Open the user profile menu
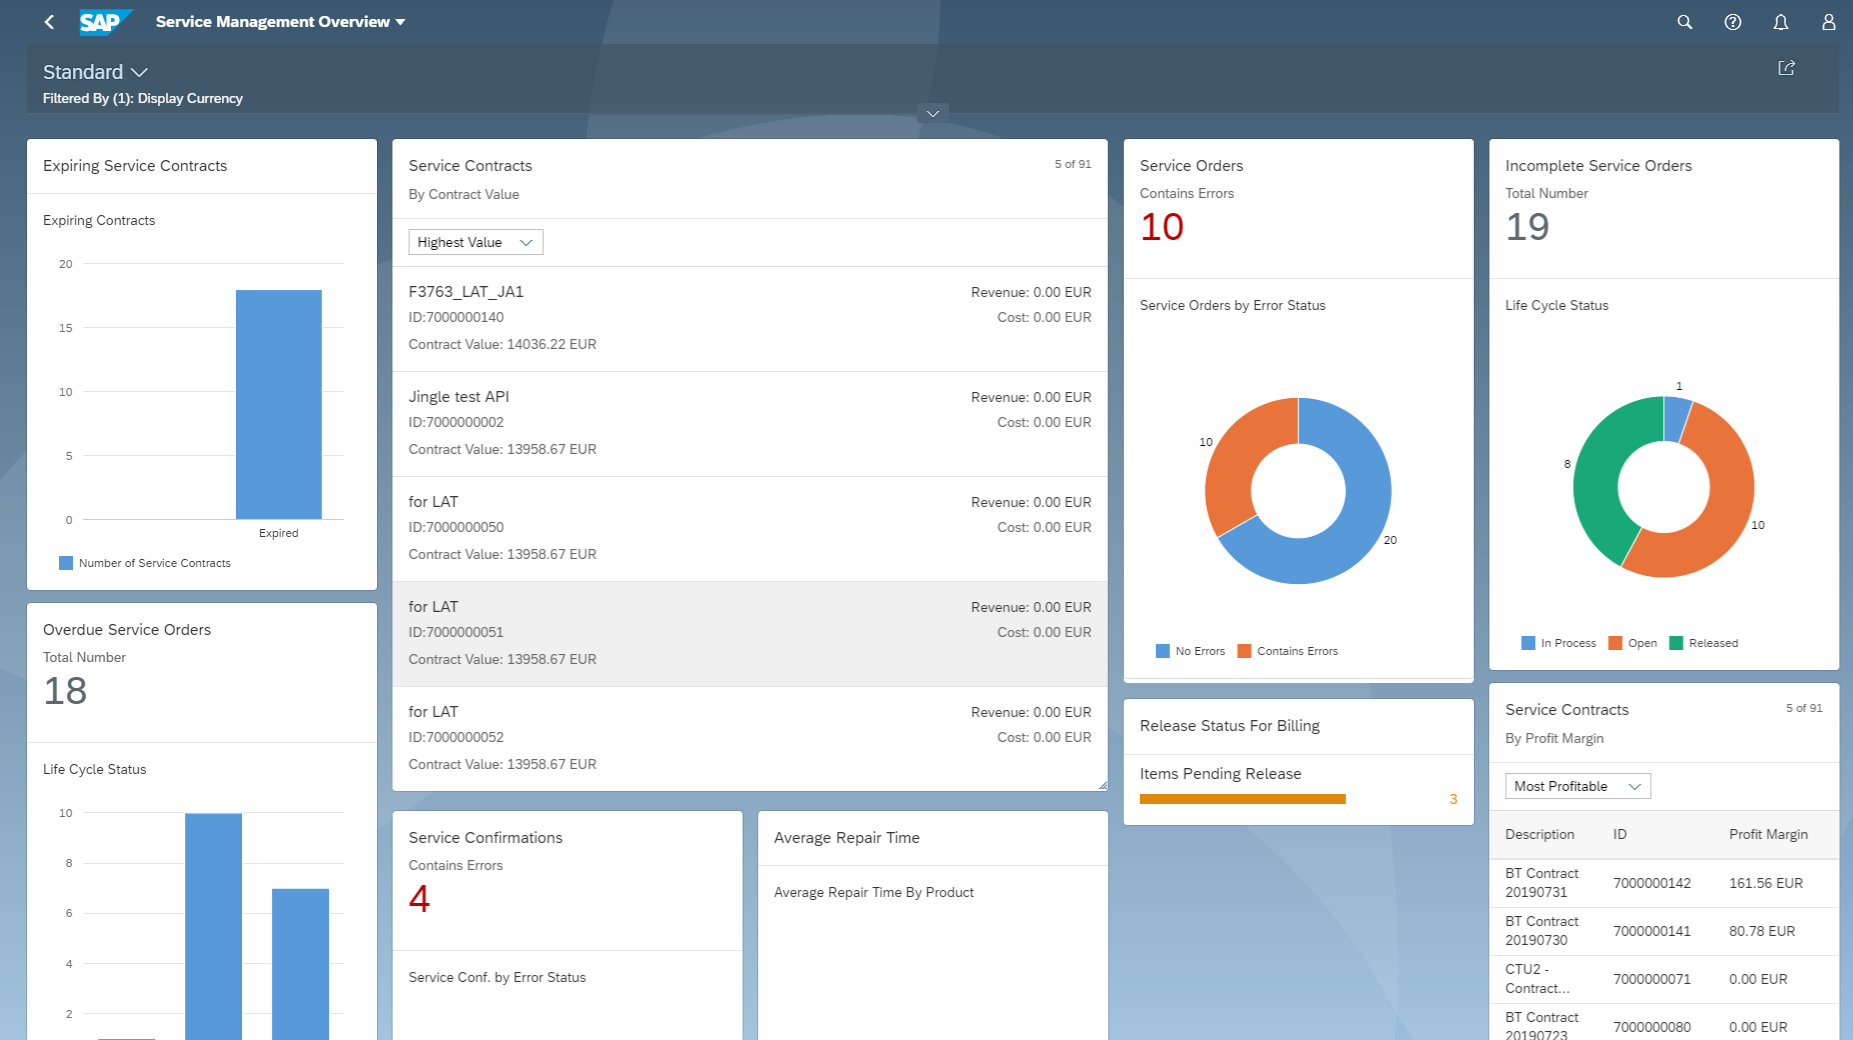This screenshot has height=1040, width=1853. 1828,21
